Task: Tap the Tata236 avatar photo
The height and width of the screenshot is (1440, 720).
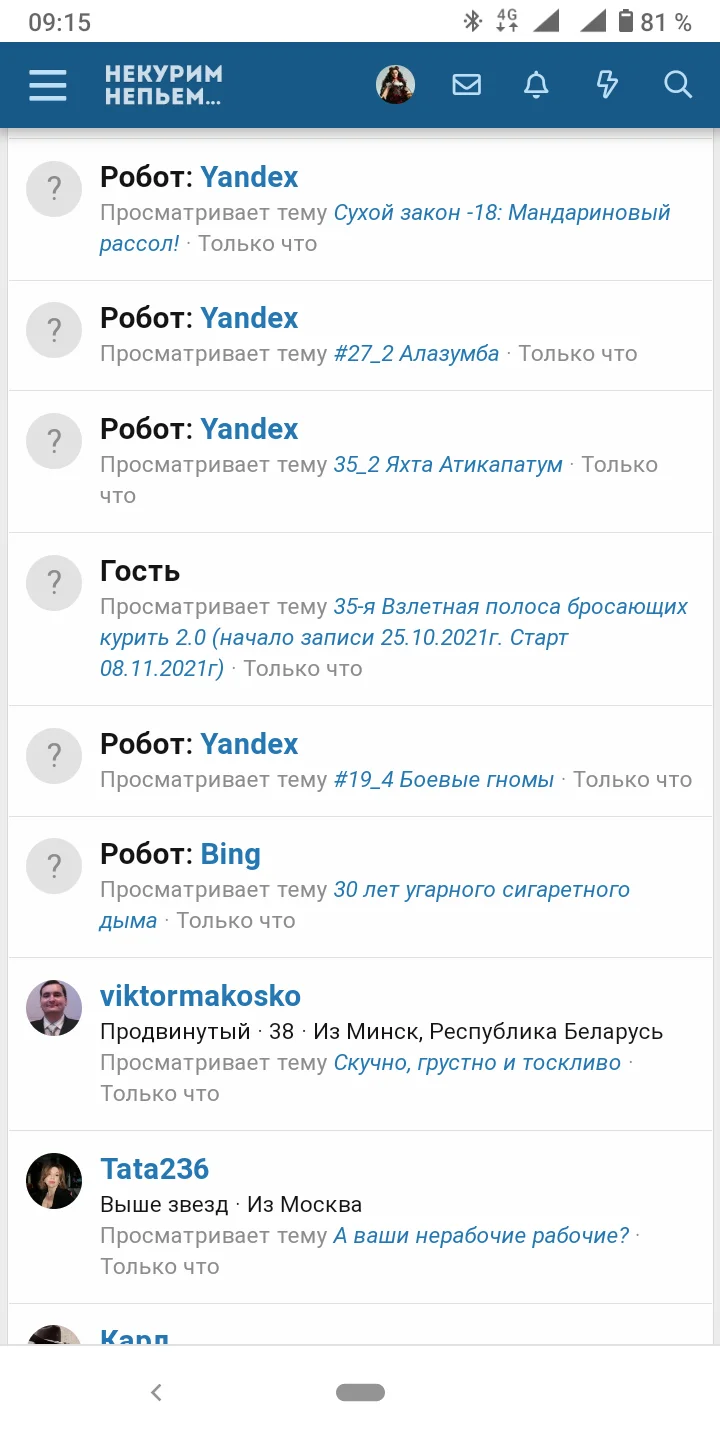Action: 54,1181
